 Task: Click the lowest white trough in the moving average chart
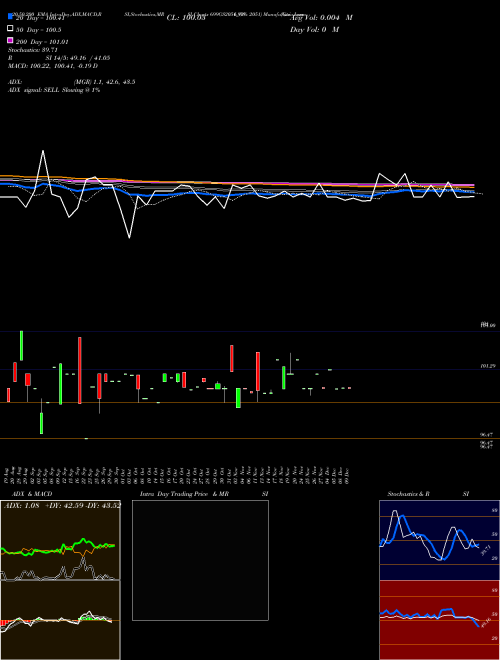click(x=129, y=238)
